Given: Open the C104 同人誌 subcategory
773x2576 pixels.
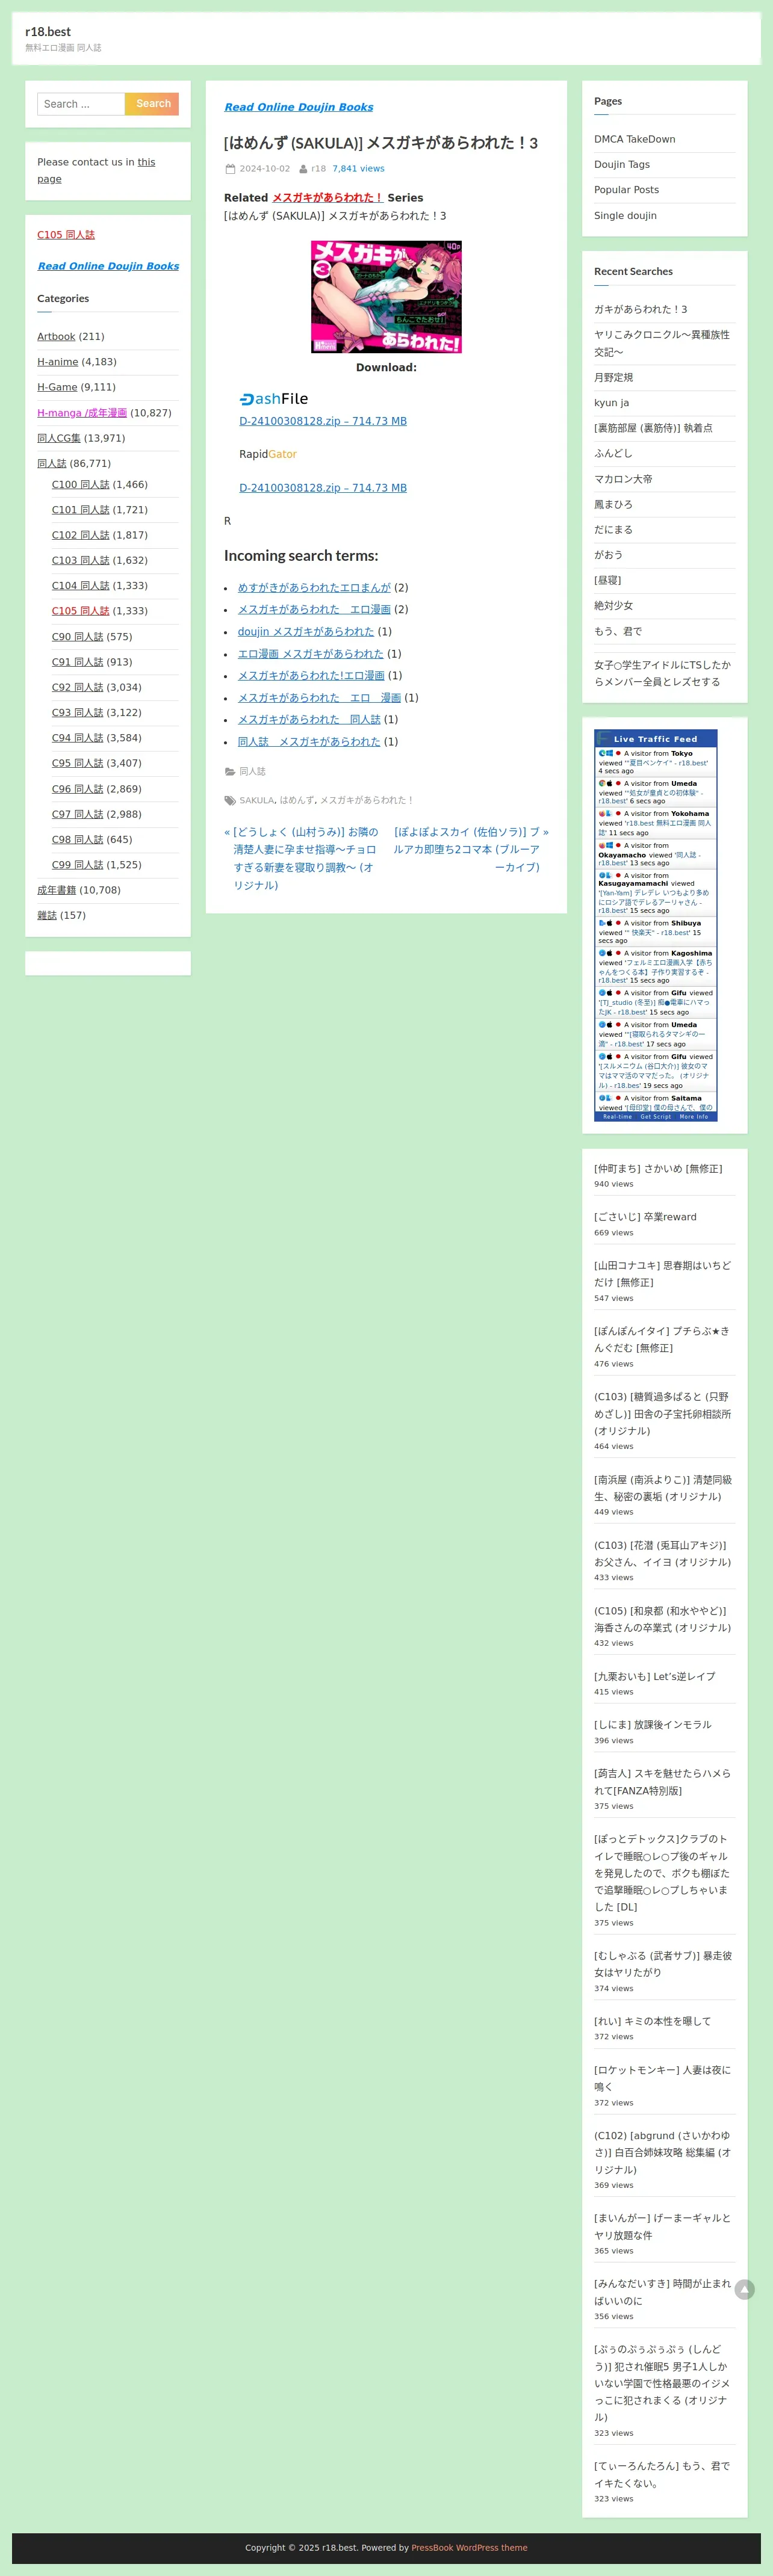Looking at the screenshot, I should point(81,586).
